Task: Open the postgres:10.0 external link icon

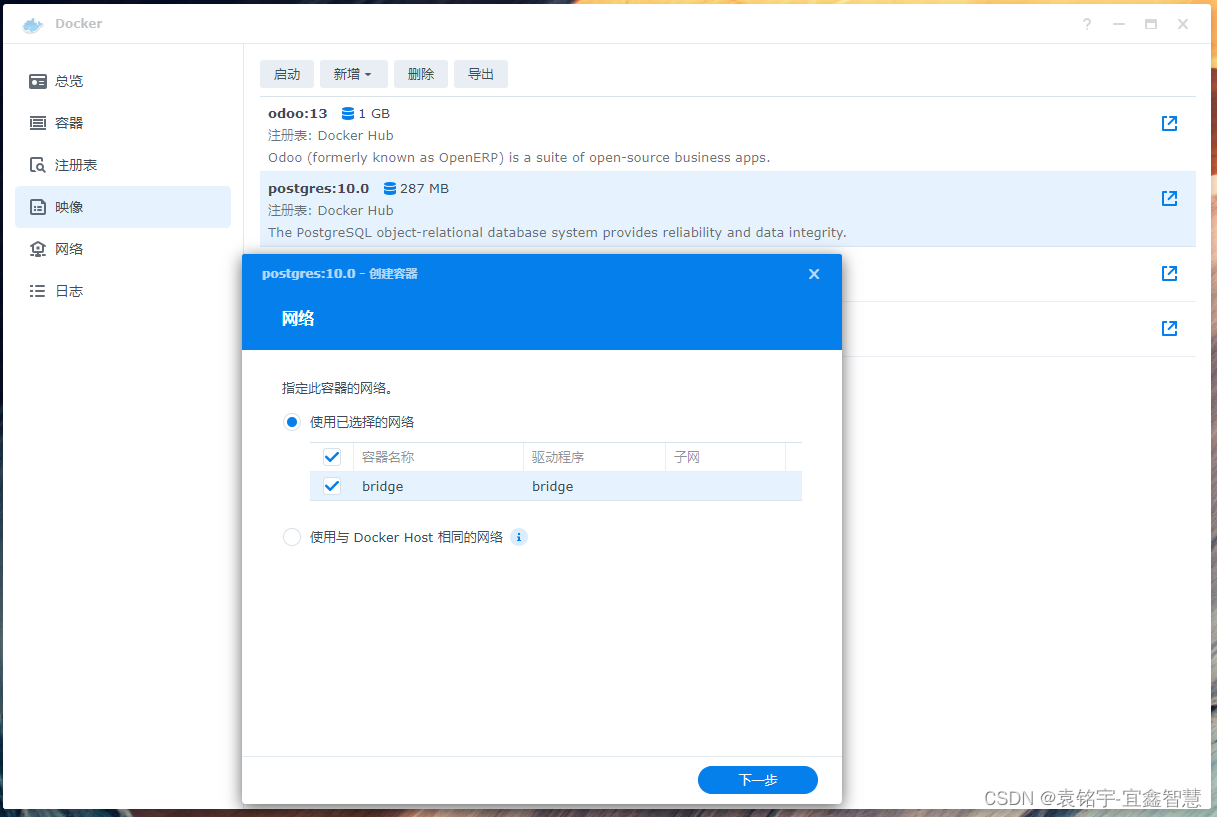Action: (x=1169, y=199)
